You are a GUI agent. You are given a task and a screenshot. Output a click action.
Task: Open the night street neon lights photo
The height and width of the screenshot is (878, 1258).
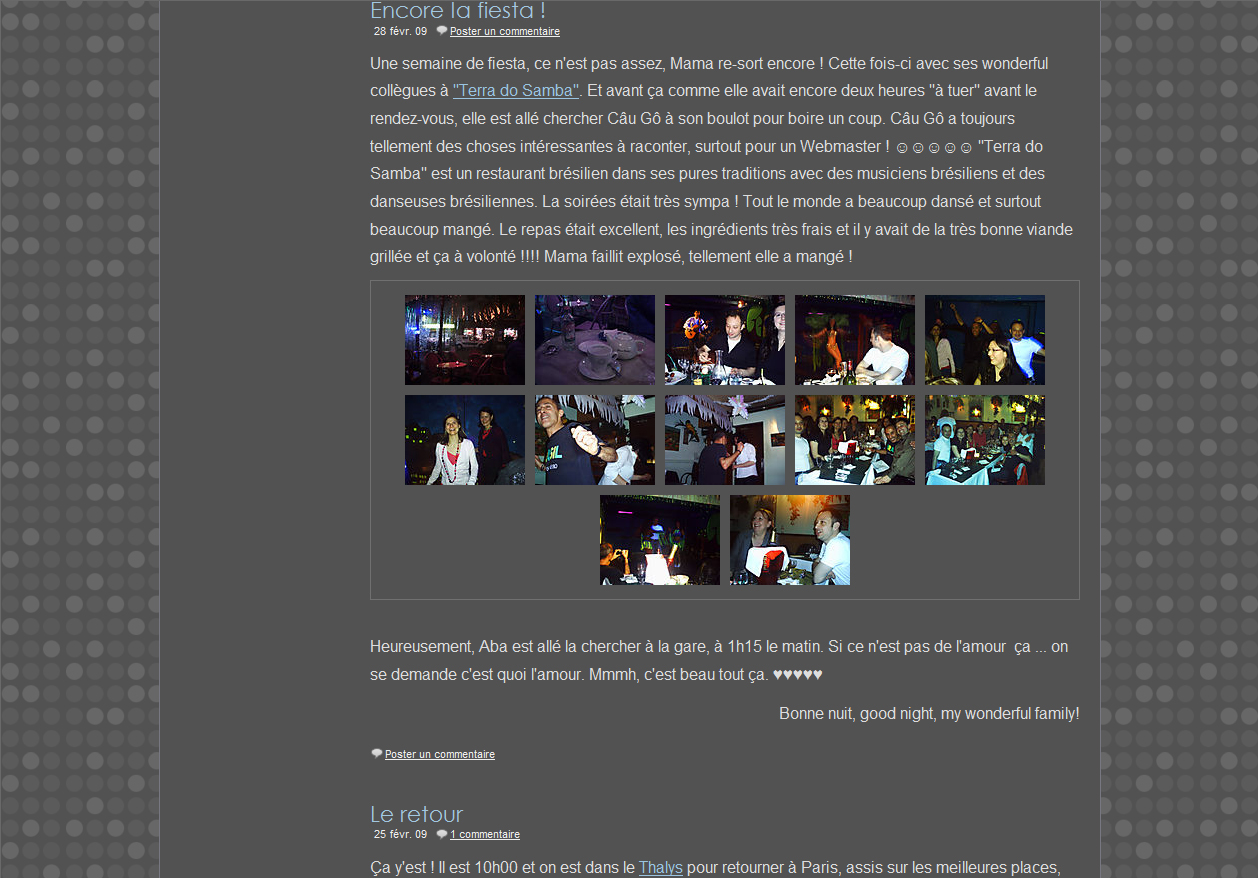pos(464,340)
